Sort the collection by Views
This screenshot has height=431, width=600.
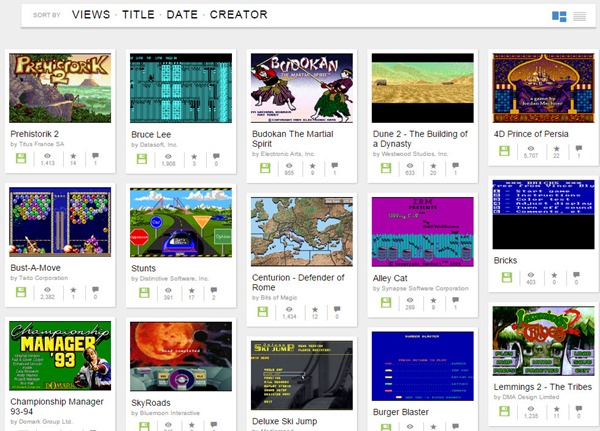pyautogui.click(x=91, y=15)
